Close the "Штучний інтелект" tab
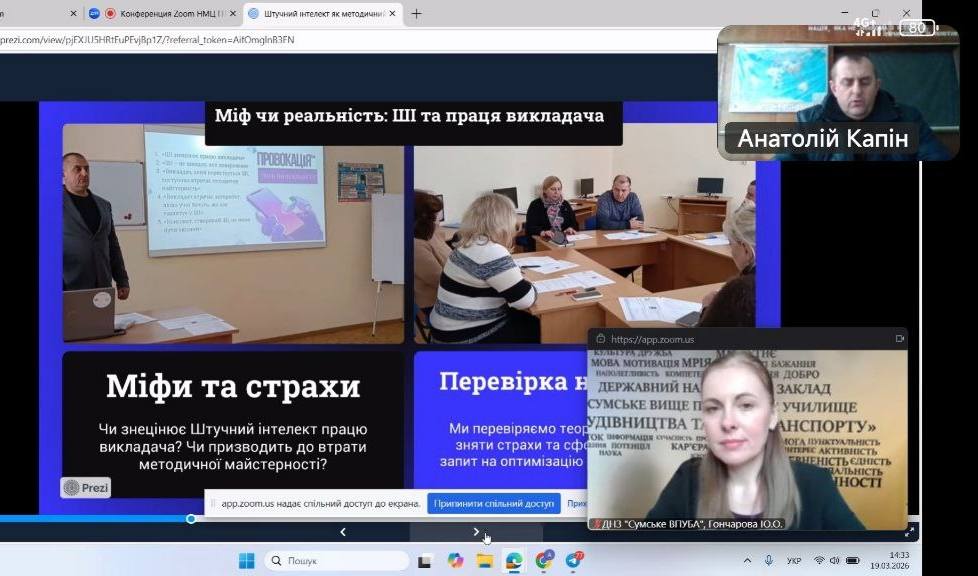The height and width of the screenshot is (576, 978). 392,14
